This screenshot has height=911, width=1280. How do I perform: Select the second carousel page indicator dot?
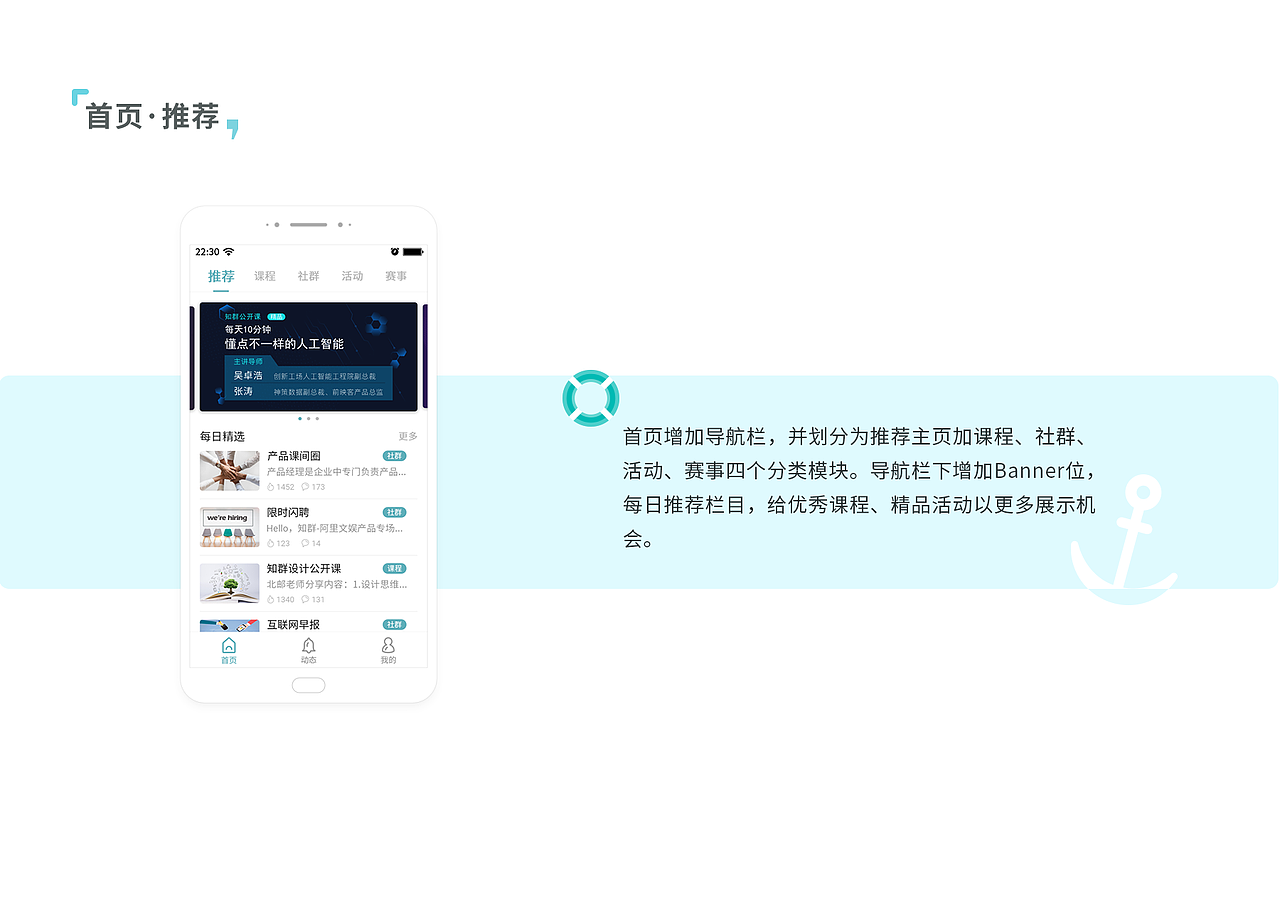coord(308,418)
